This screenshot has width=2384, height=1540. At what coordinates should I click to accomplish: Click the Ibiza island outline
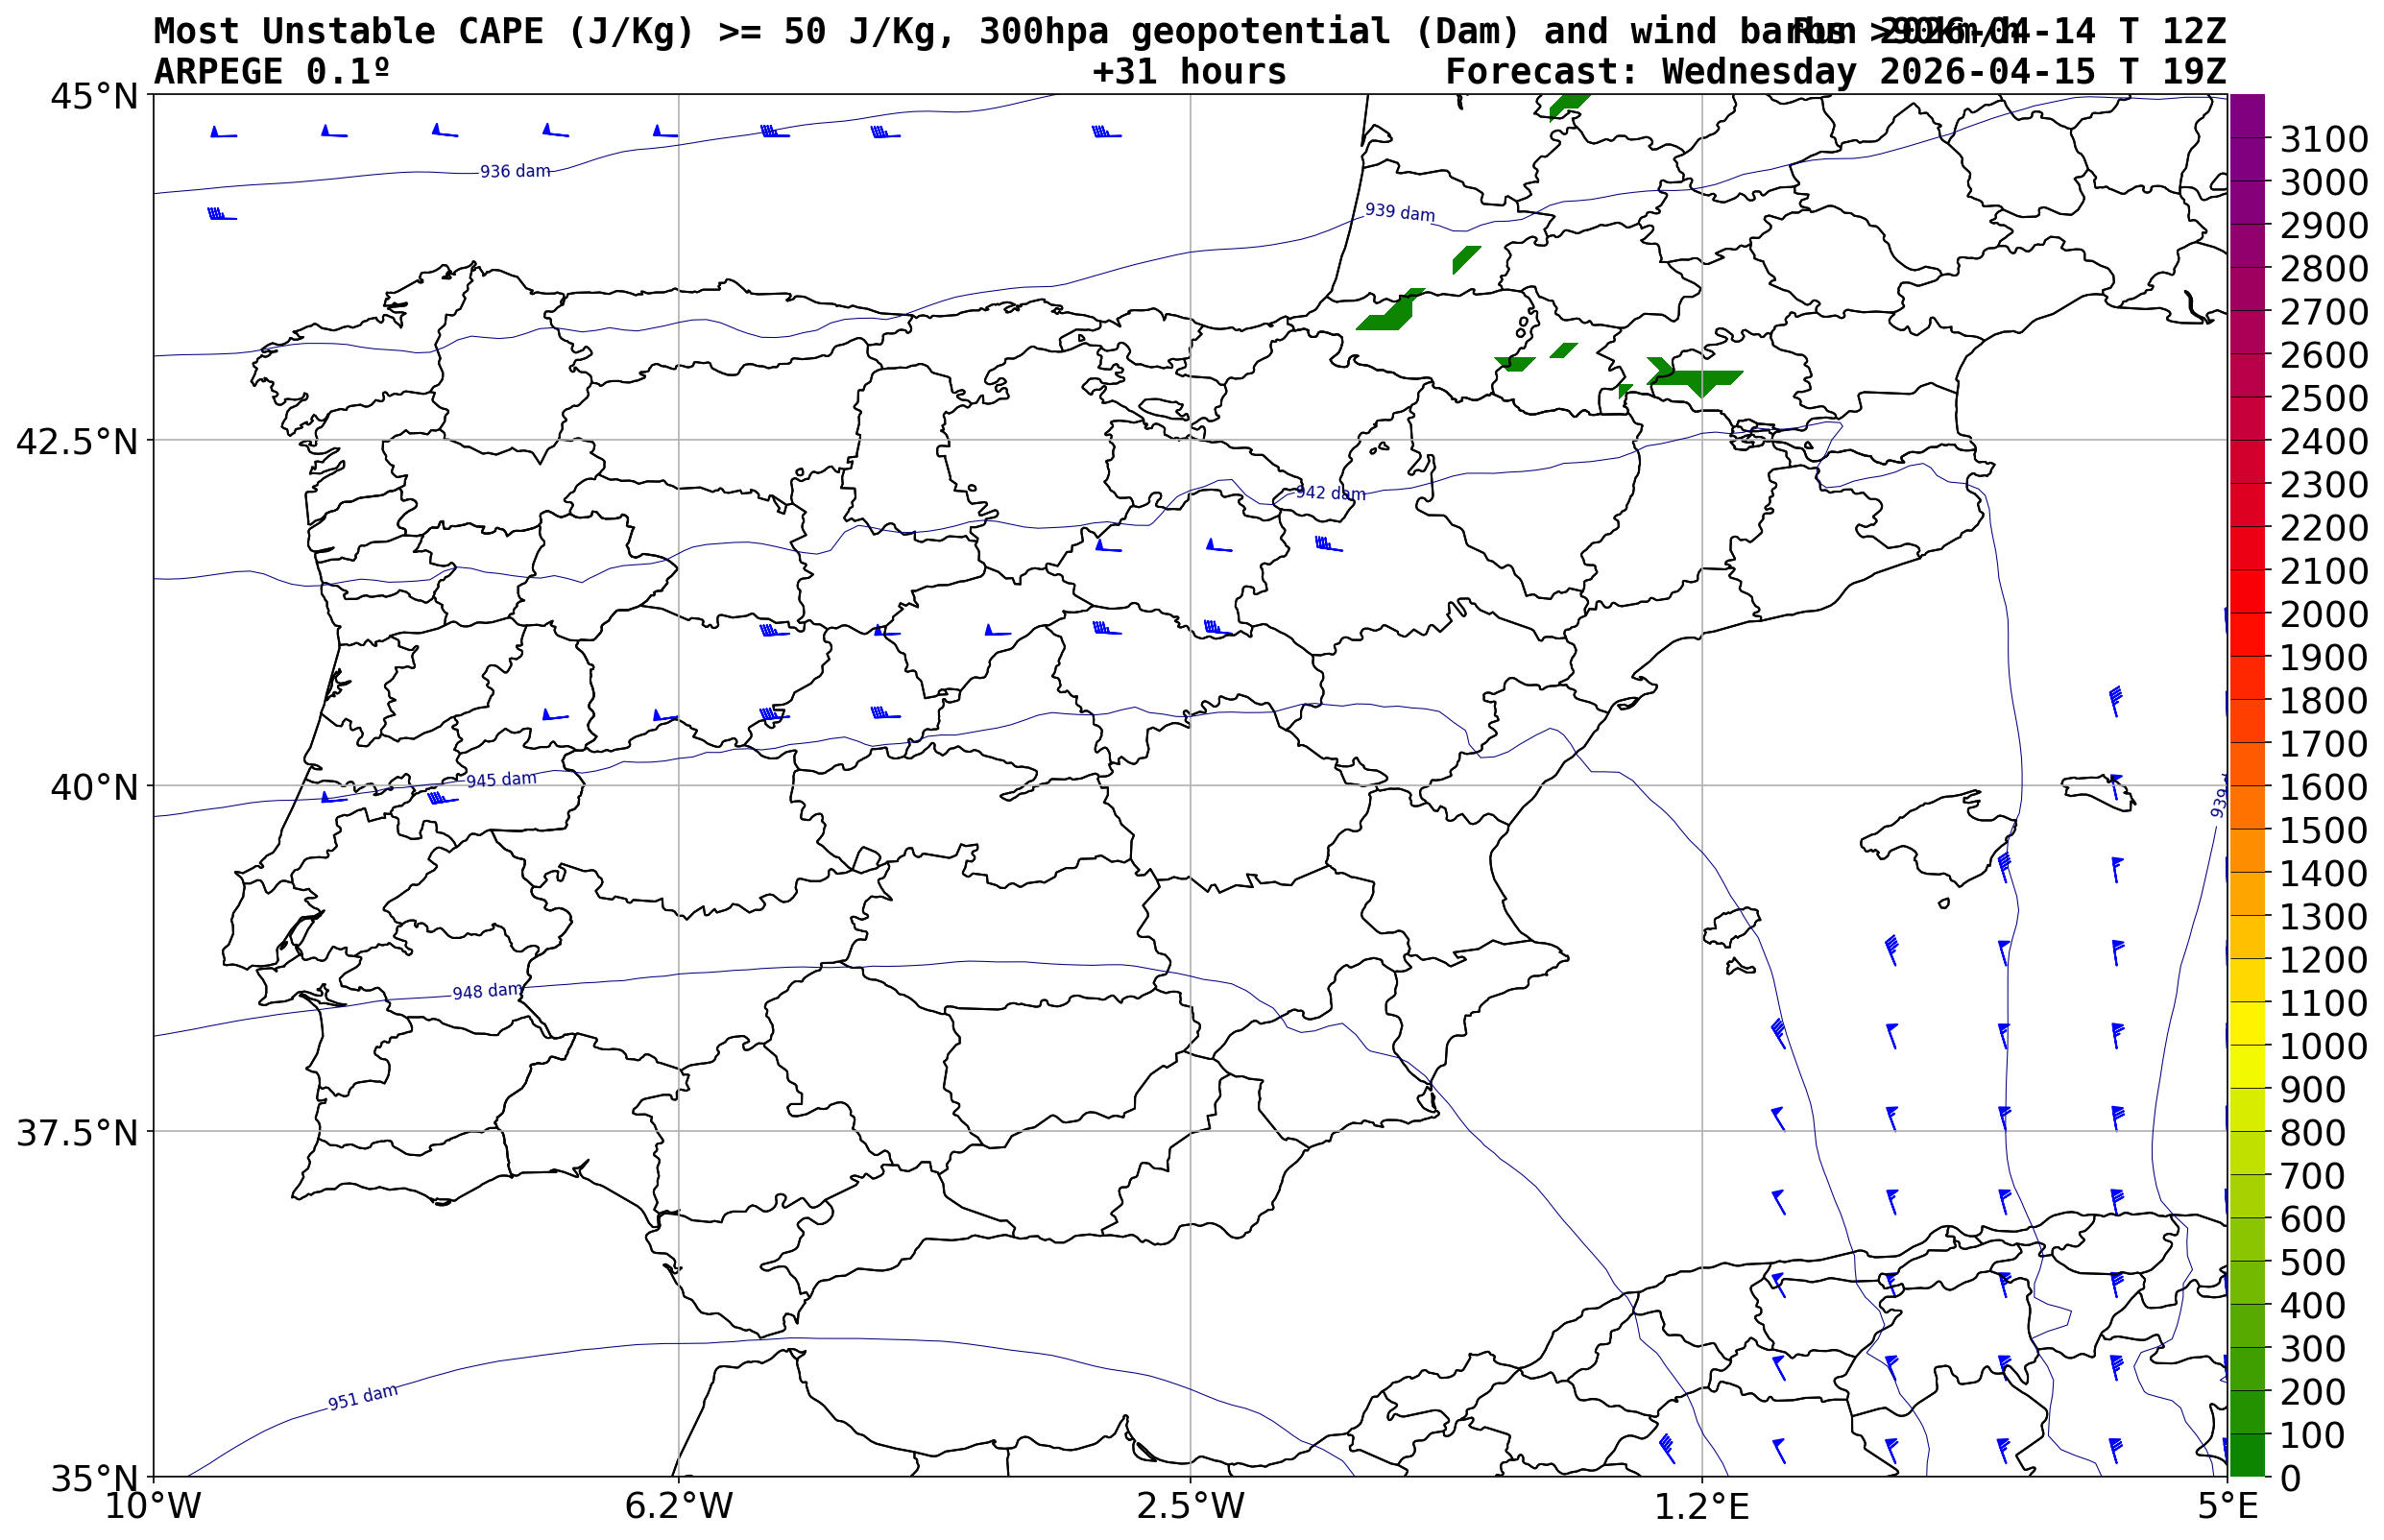[x=1731, y=928]
